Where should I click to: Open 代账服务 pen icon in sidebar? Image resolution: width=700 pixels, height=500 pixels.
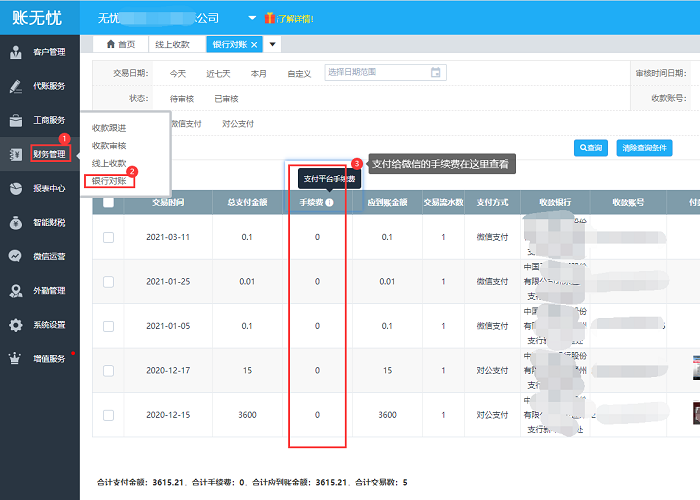[x=16, y=86]
